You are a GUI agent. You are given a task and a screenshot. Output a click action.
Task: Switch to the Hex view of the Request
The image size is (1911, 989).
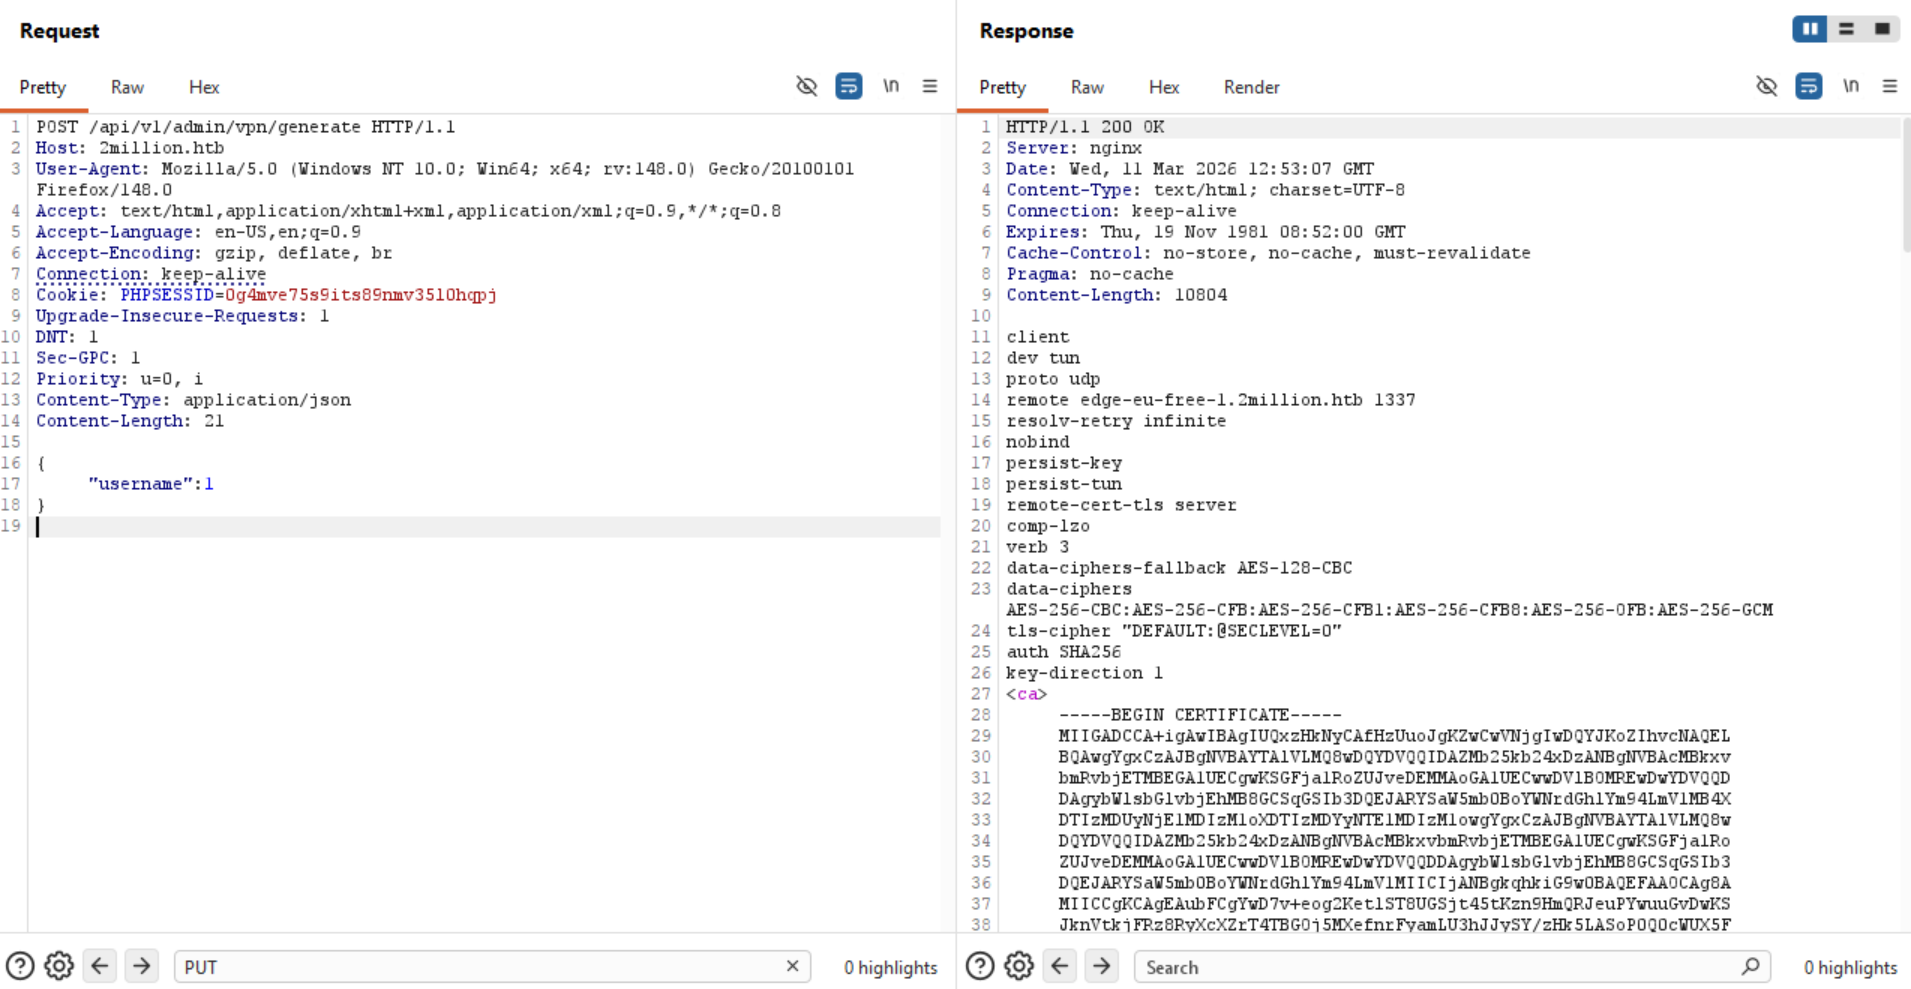(x=203, y=87)
